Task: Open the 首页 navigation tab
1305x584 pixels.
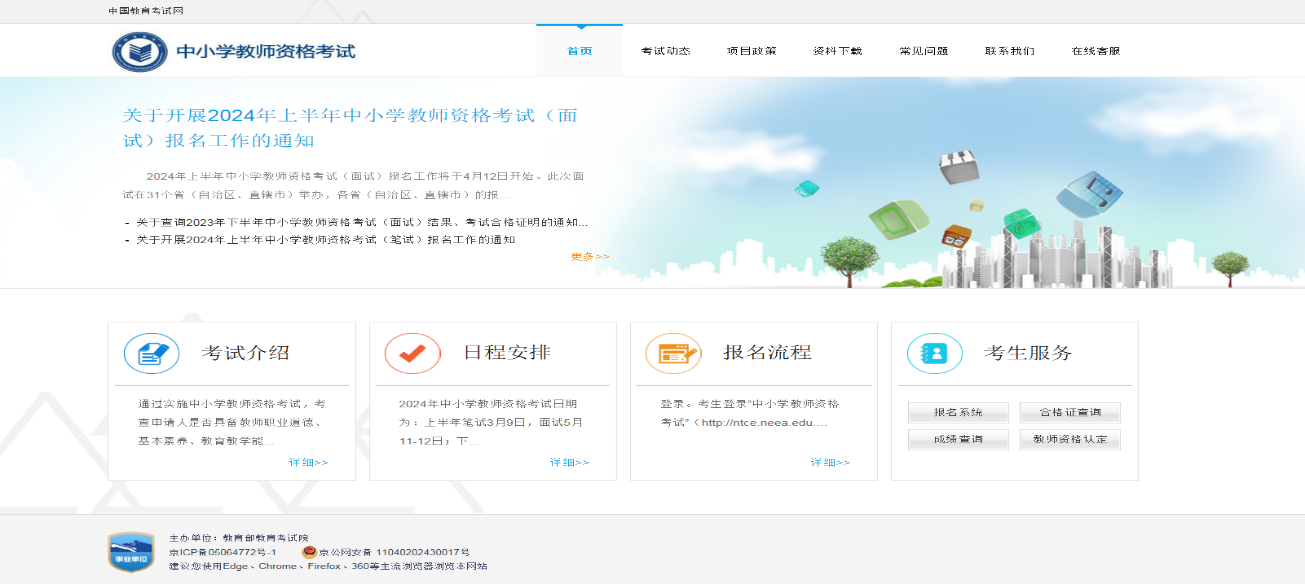Action: click(x=579, y=51)
